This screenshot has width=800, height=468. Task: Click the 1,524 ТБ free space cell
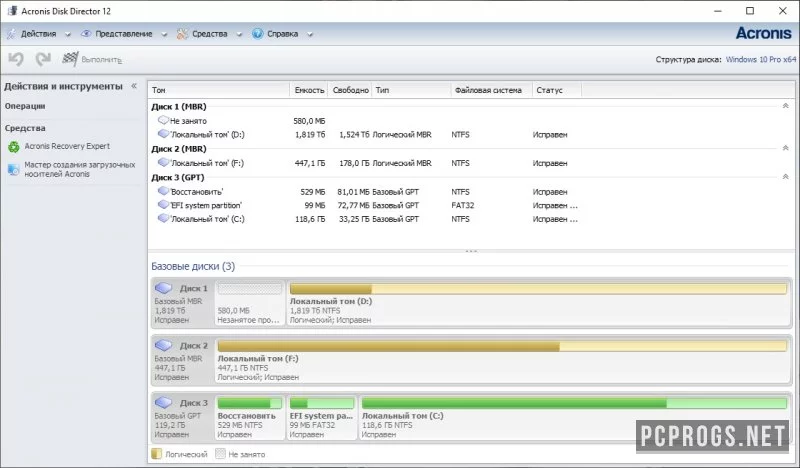point(354,134)
